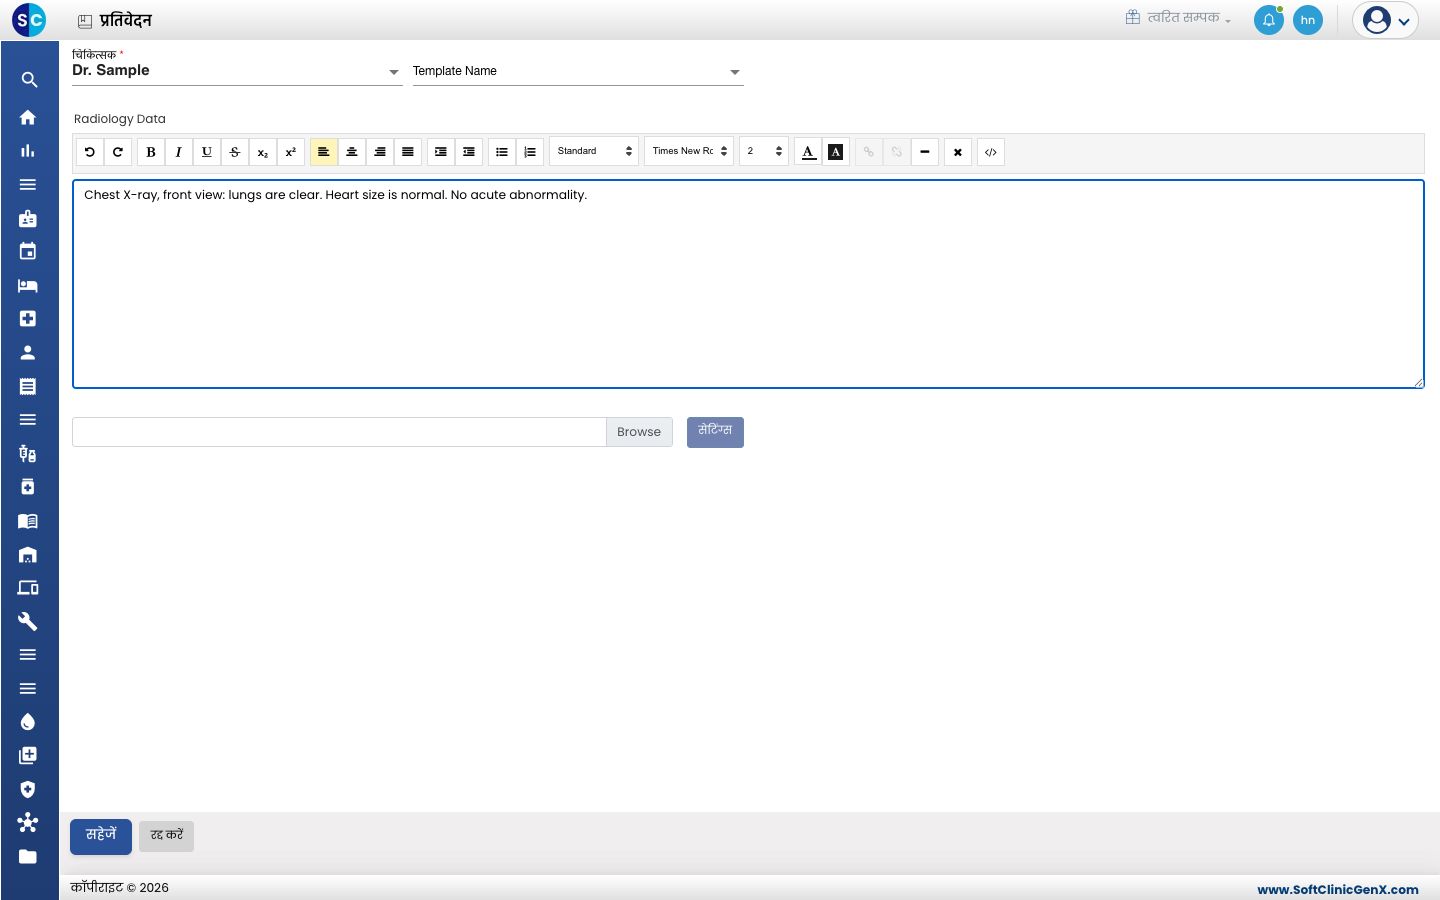Open the user profile menu

point(1386,20)
